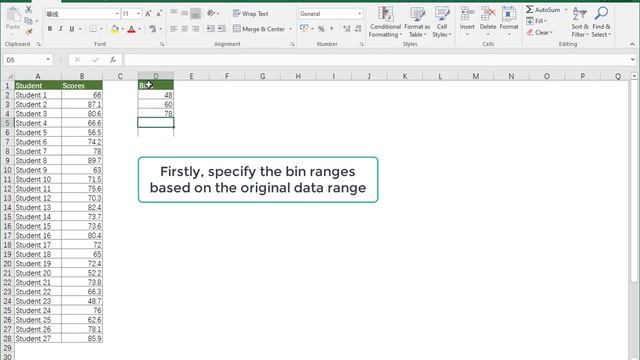The width and height of the screenshot is (640, 360).
Task: Click cell with score 87.1
Action: (x=82, y=104)
